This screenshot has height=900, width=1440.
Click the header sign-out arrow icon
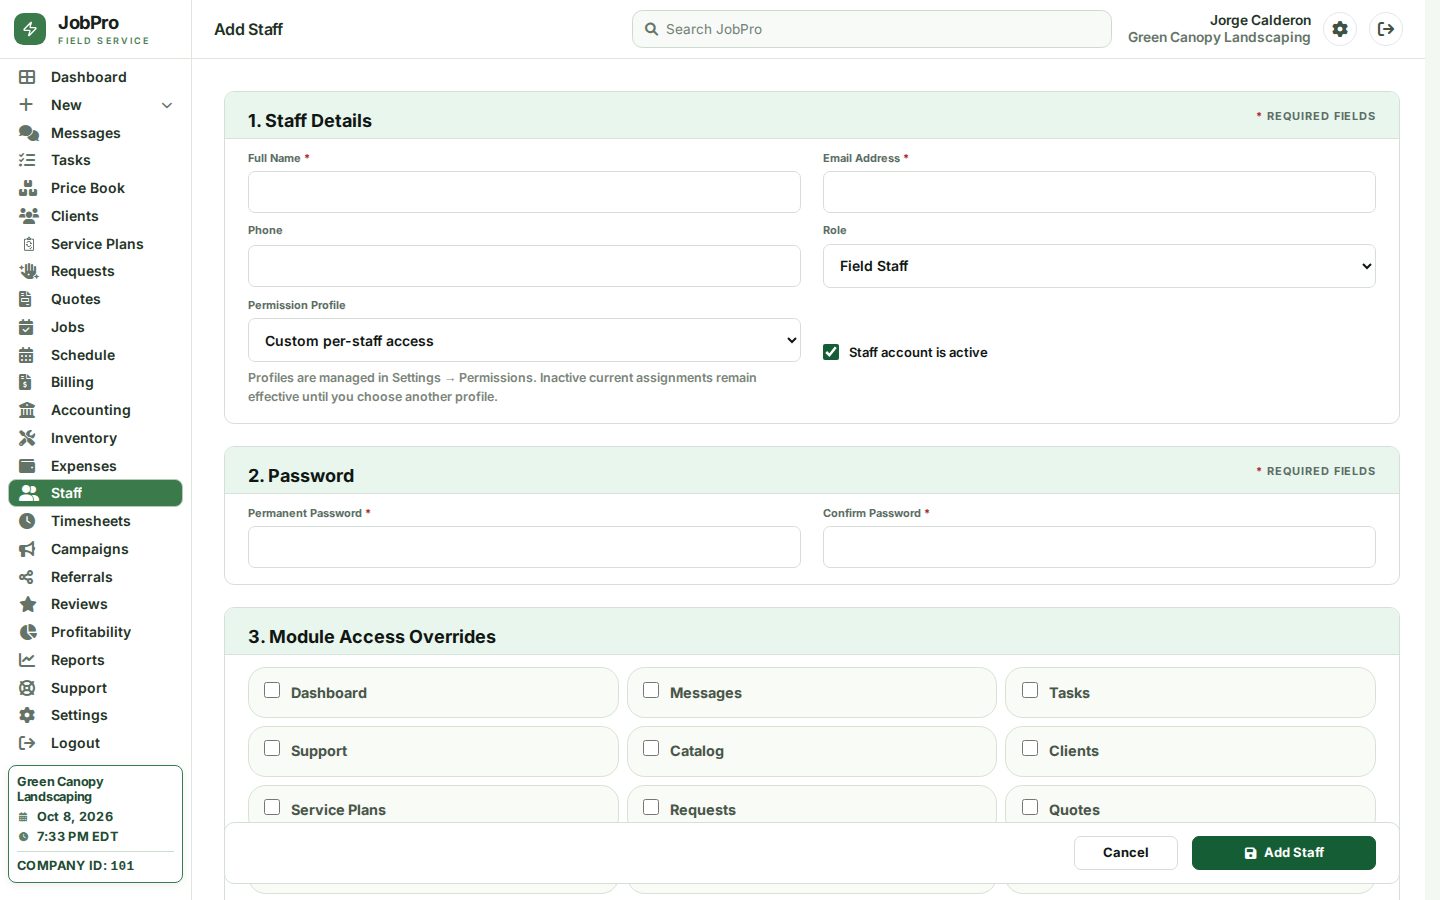click(x=1386, y=29)
